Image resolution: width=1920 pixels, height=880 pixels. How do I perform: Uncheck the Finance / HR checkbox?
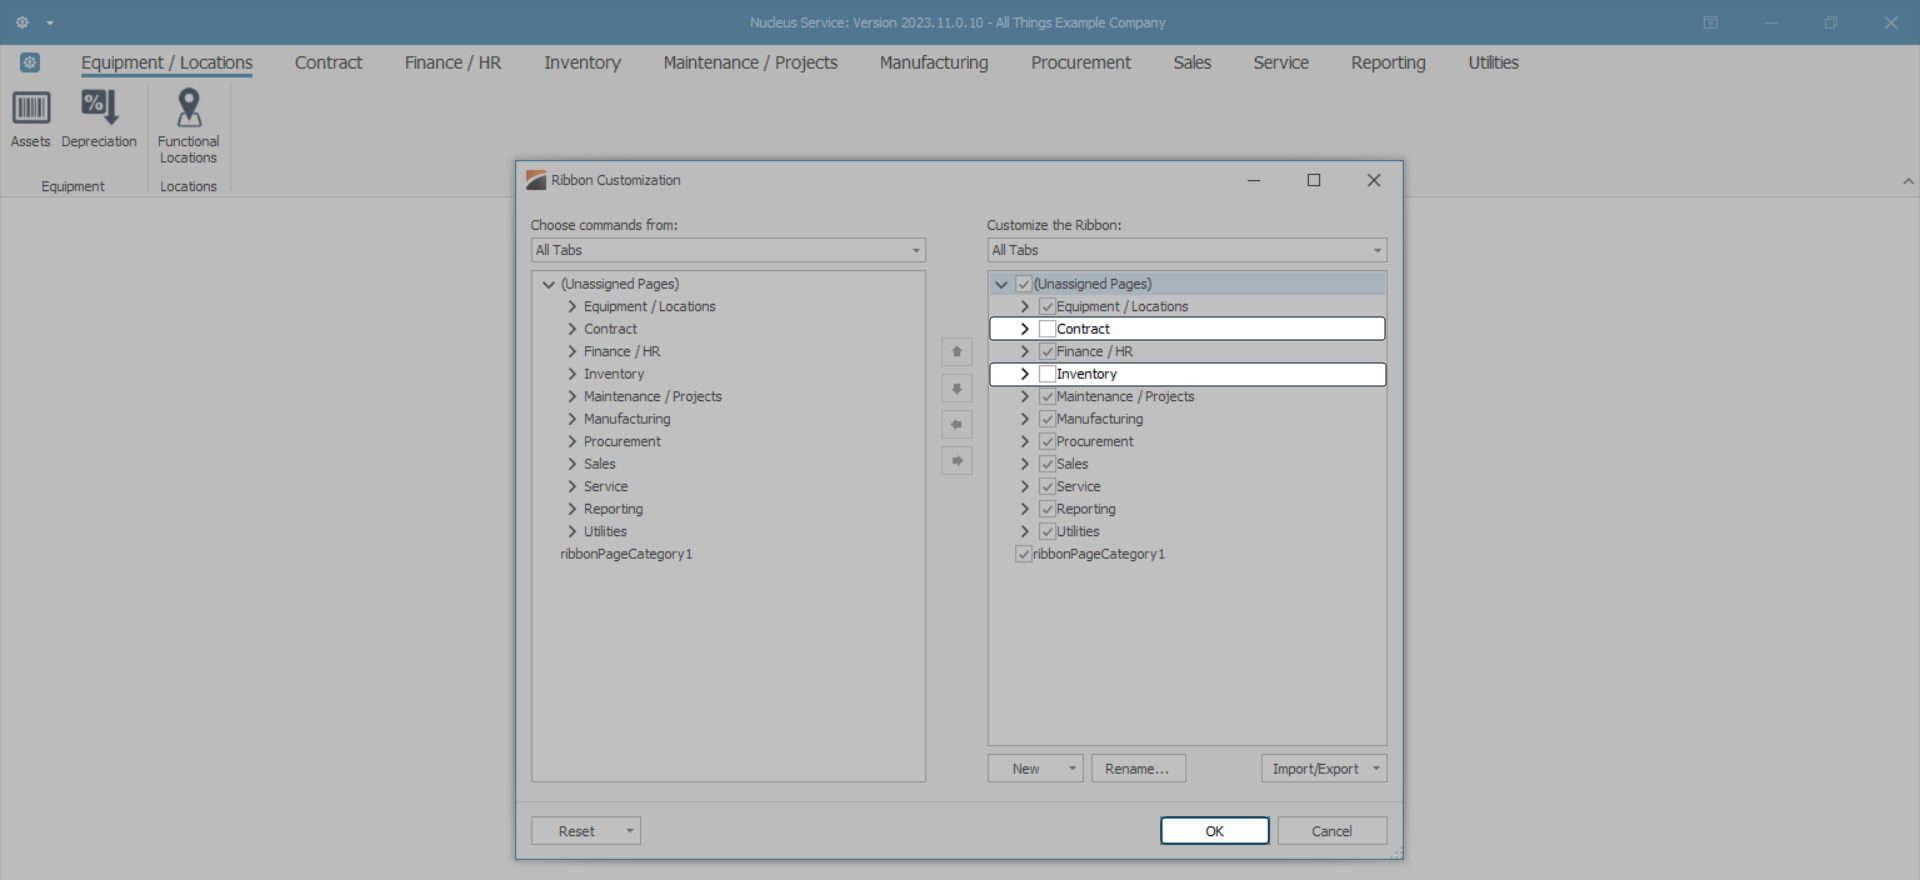coord(1047,352)
